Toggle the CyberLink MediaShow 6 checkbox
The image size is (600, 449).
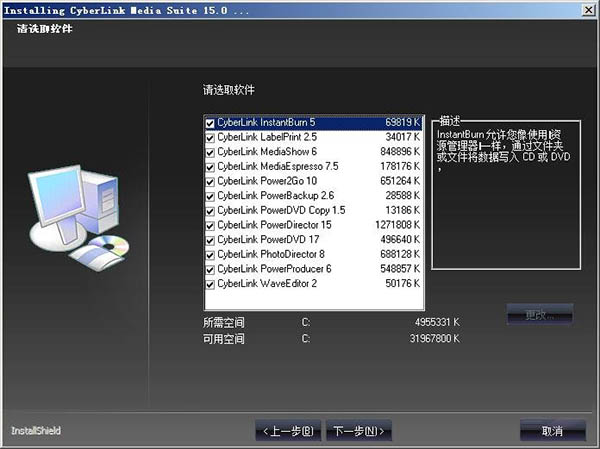(x=210, y=152)
